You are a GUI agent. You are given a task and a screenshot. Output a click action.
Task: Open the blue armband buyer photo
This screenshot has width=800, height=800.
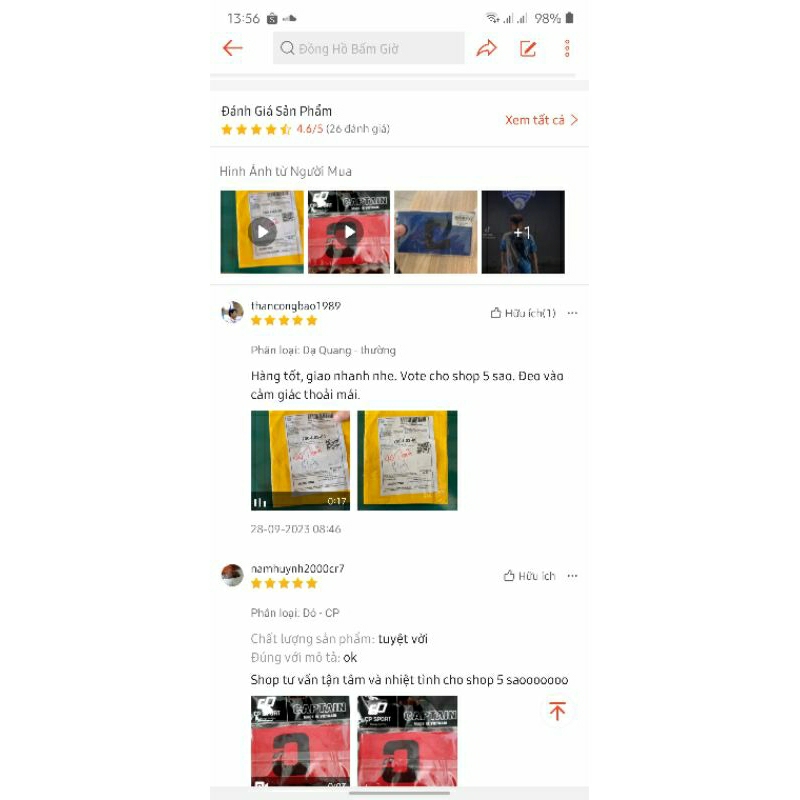tap(436, 232)
